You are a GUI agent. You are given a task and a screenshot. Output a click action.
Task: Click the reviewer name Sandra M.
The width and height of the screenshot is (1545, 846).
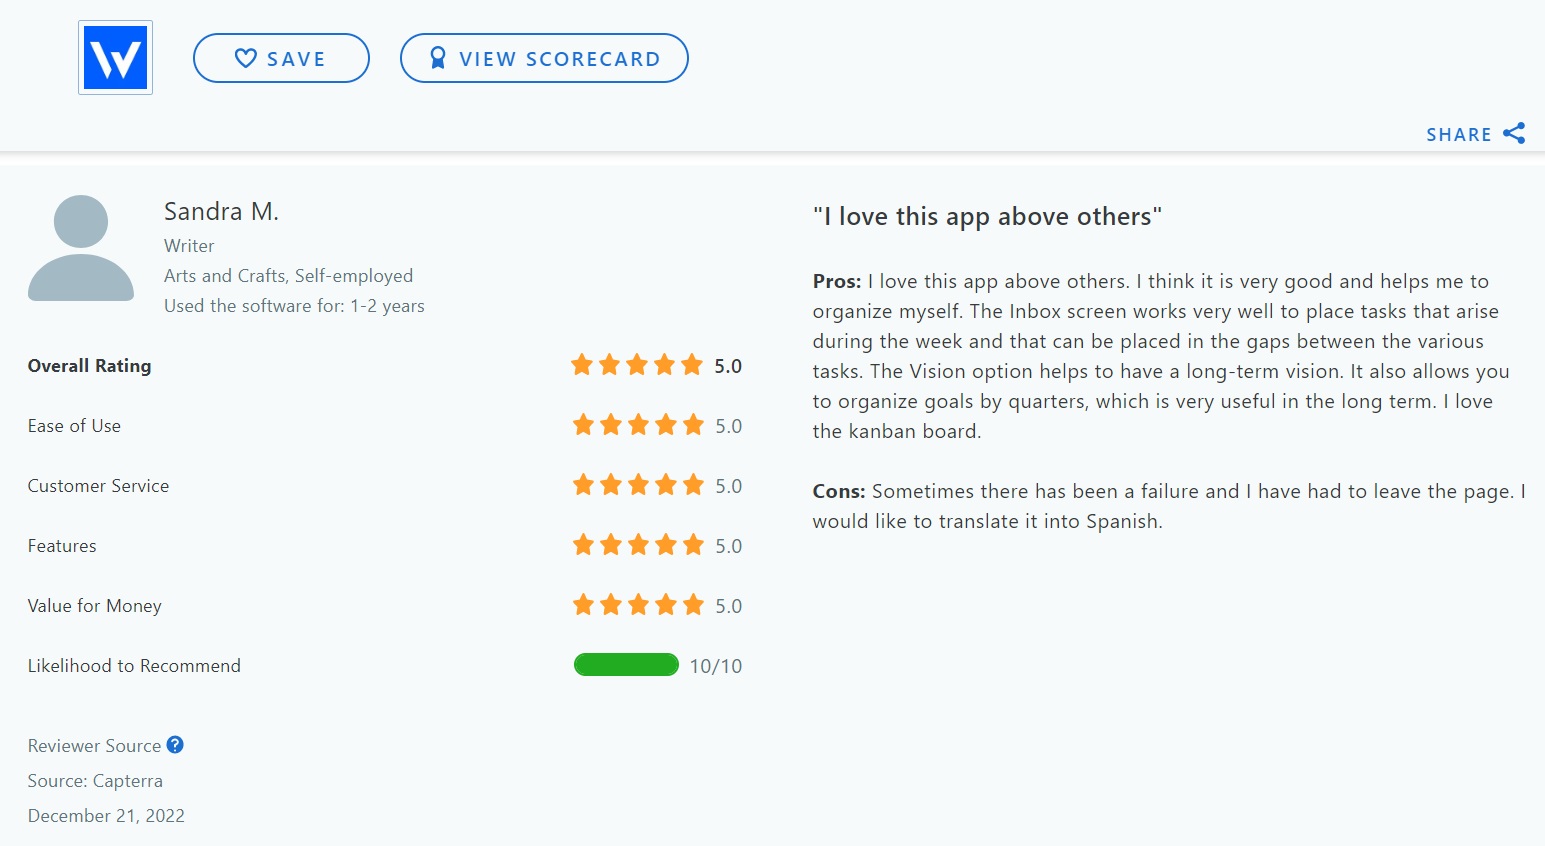pos(221,212)
